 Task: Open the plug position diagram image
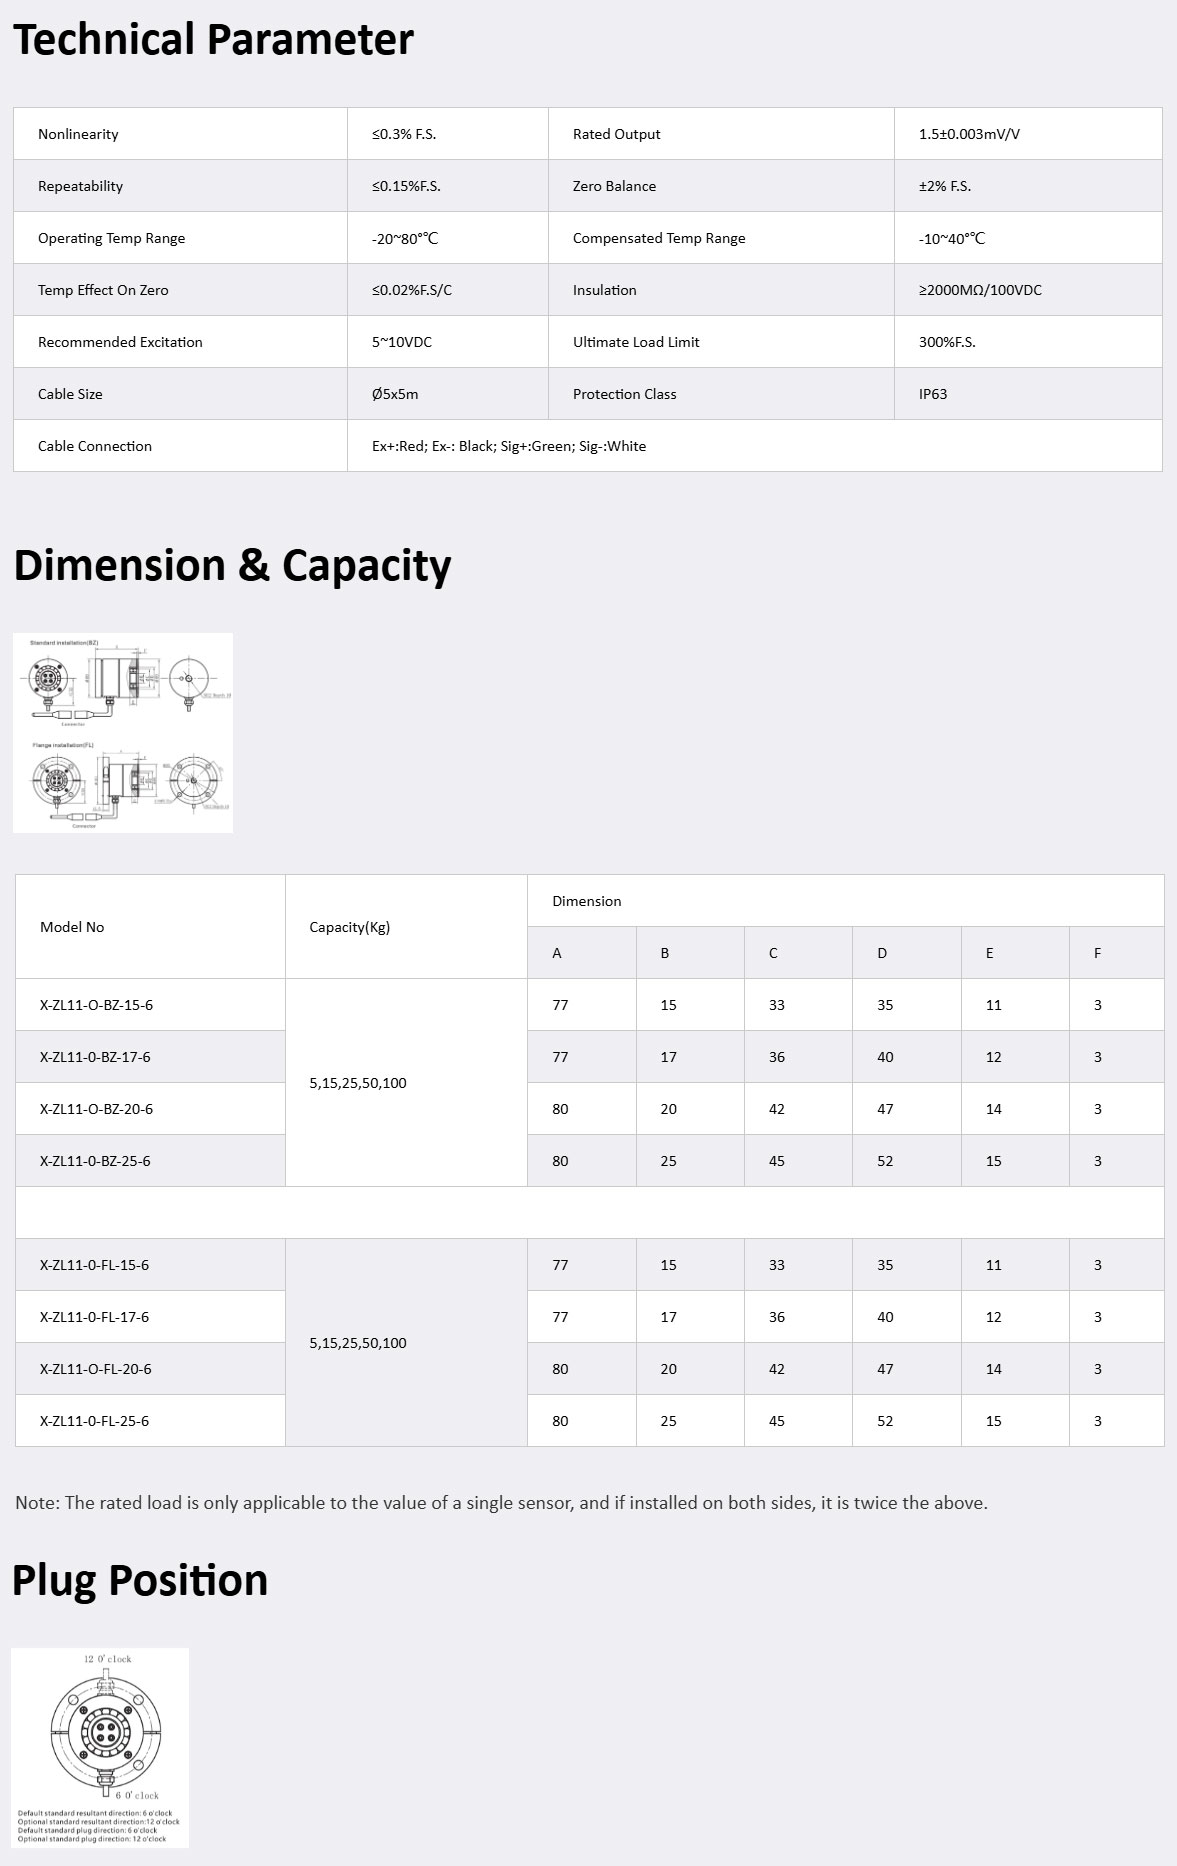point(100,1746)
